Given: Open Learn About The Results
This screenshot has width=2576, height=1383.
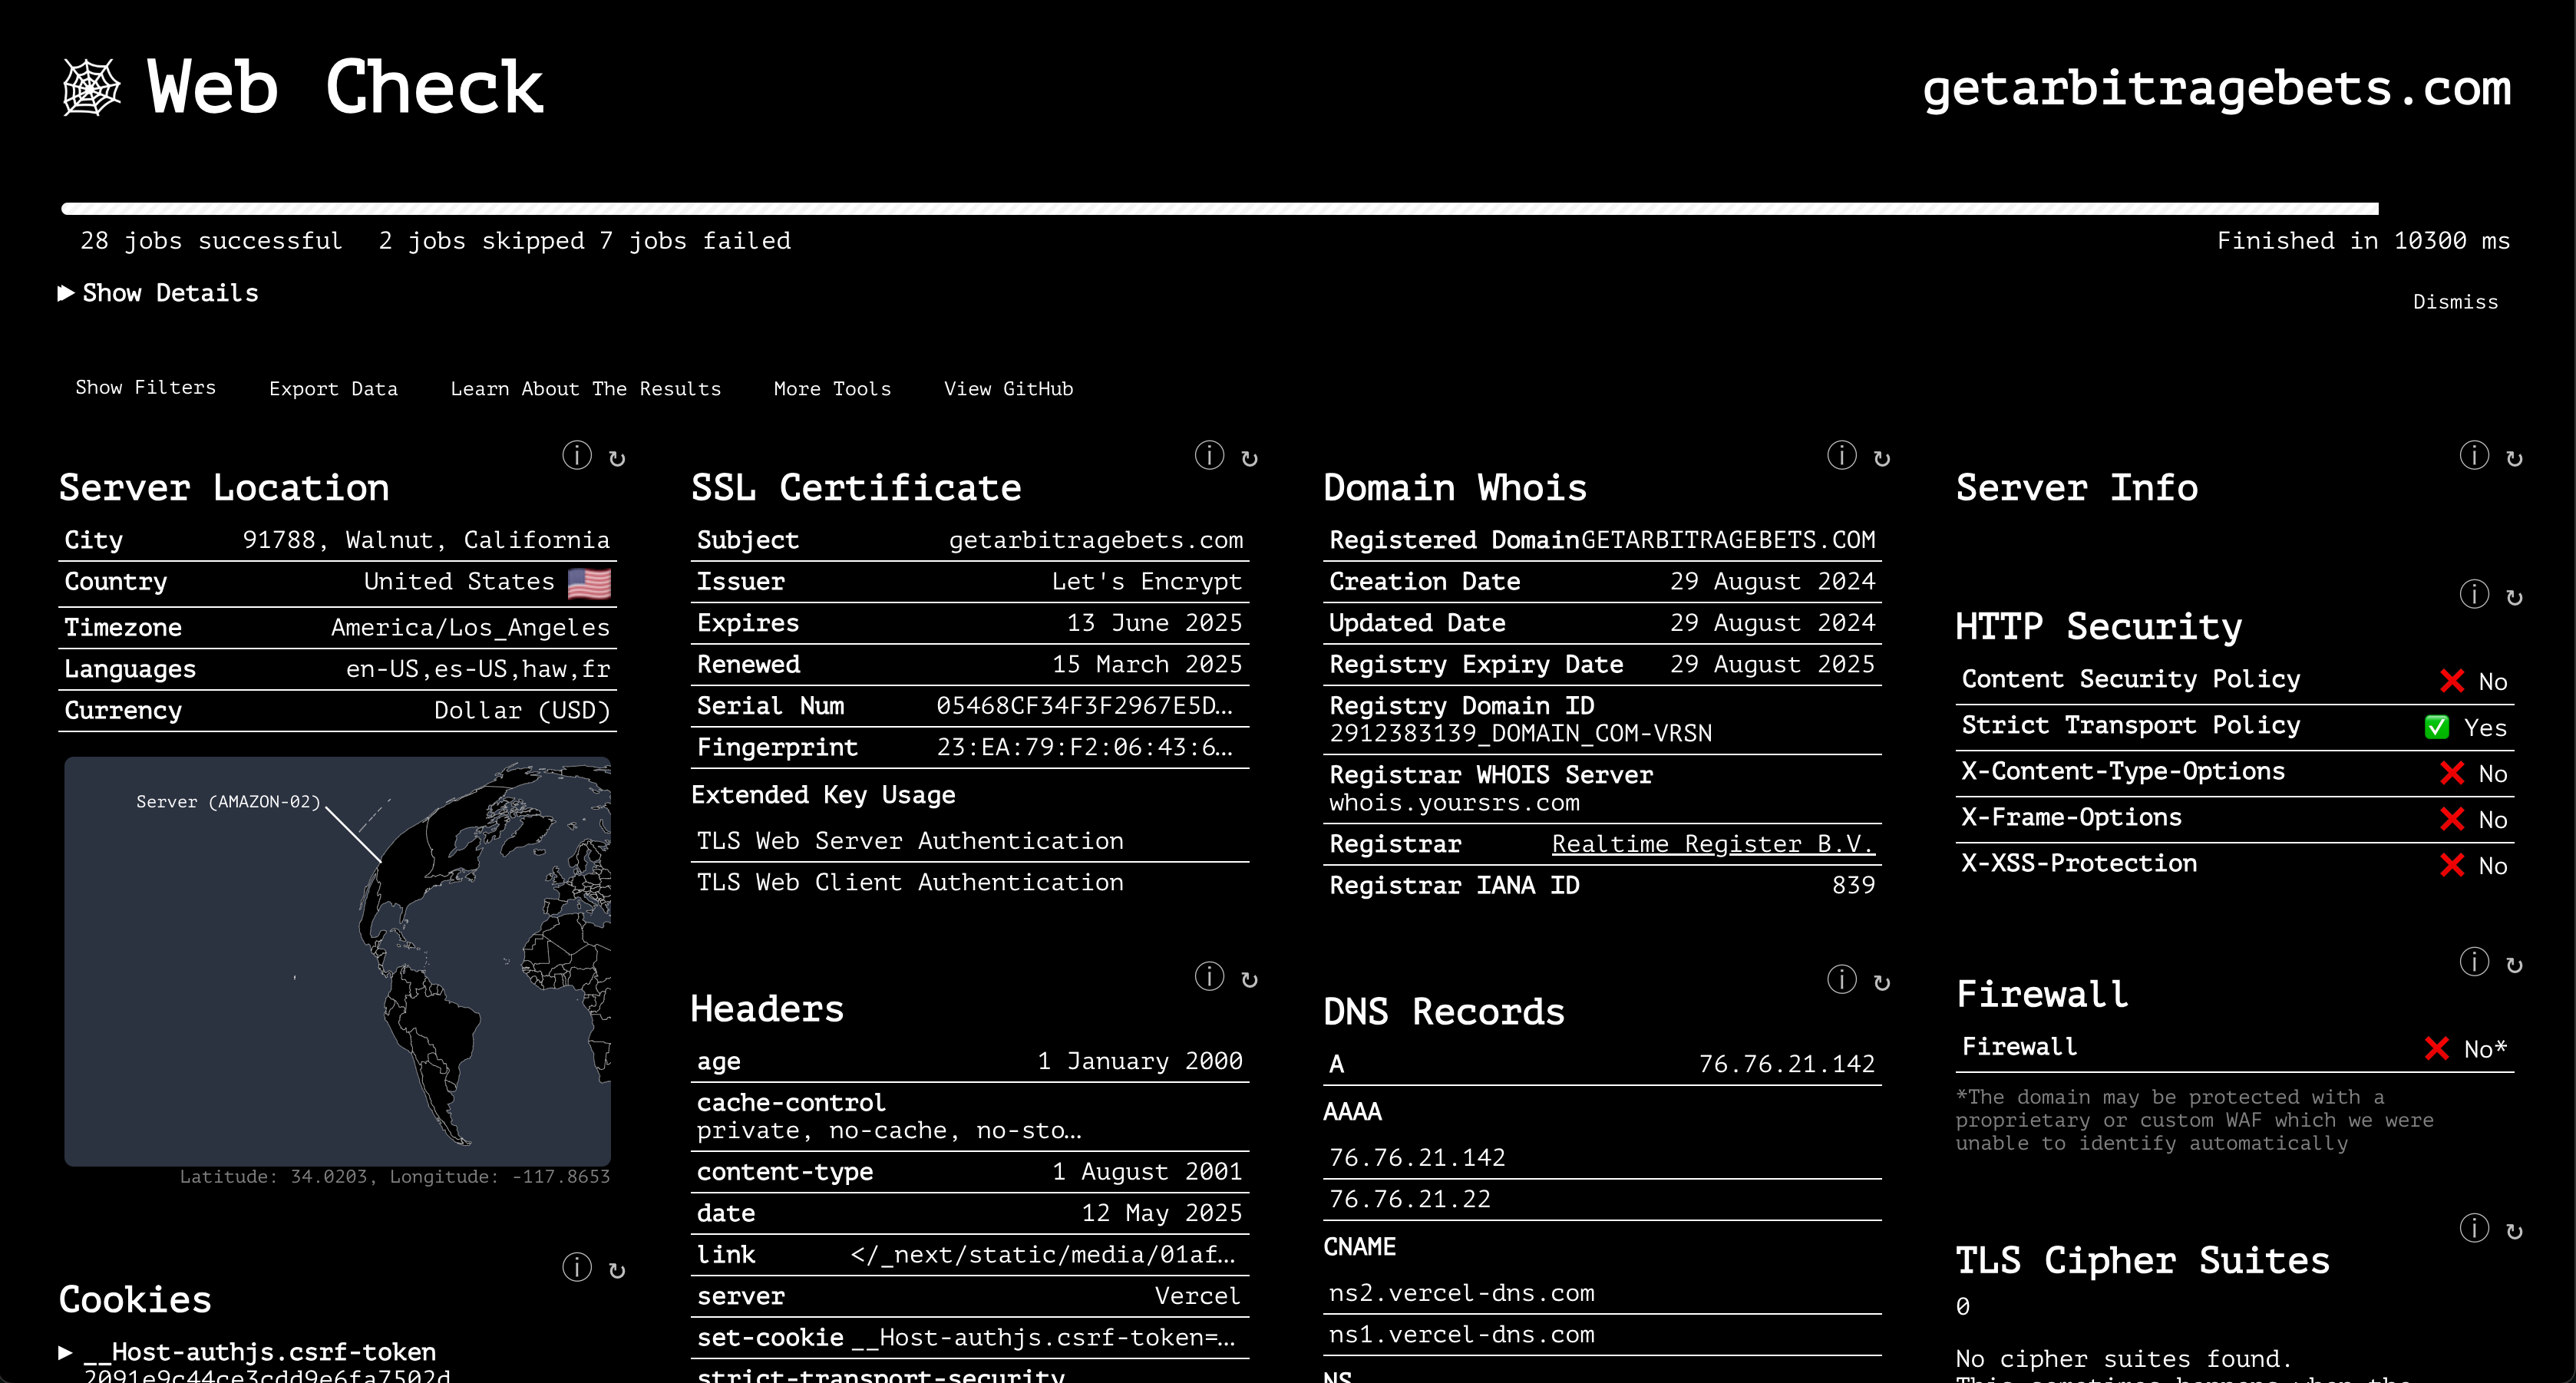Looking at the screenshot, I should pyautogui.click(x=585, y=389).
